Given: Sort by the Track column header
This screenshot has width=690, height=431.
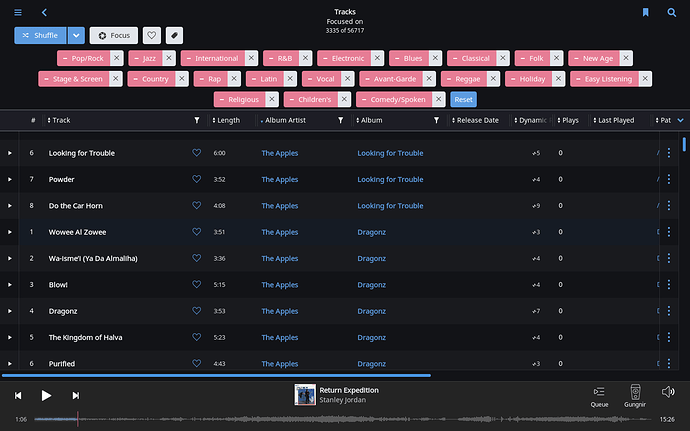Looking at the screenshot, I should [59, 120].
